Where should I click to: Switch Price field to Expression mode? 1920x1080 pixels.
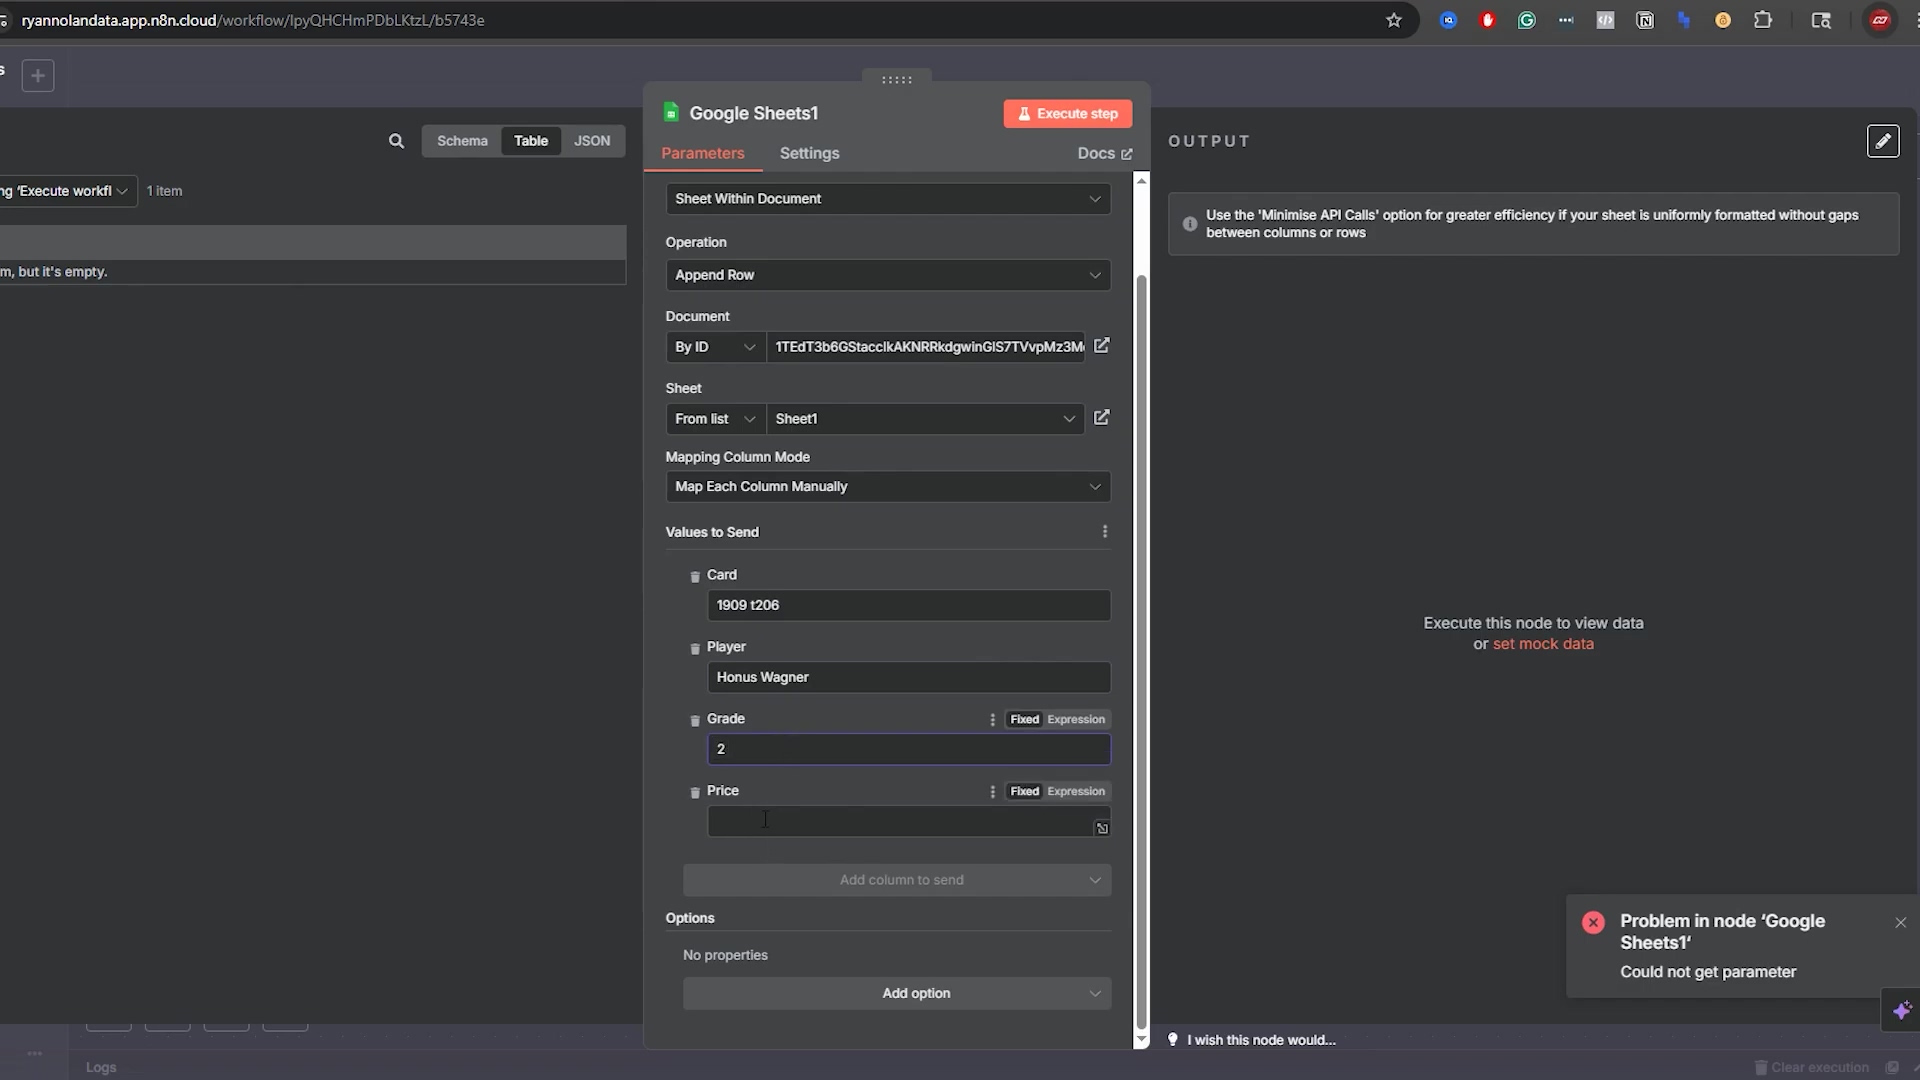(1076, 792)
